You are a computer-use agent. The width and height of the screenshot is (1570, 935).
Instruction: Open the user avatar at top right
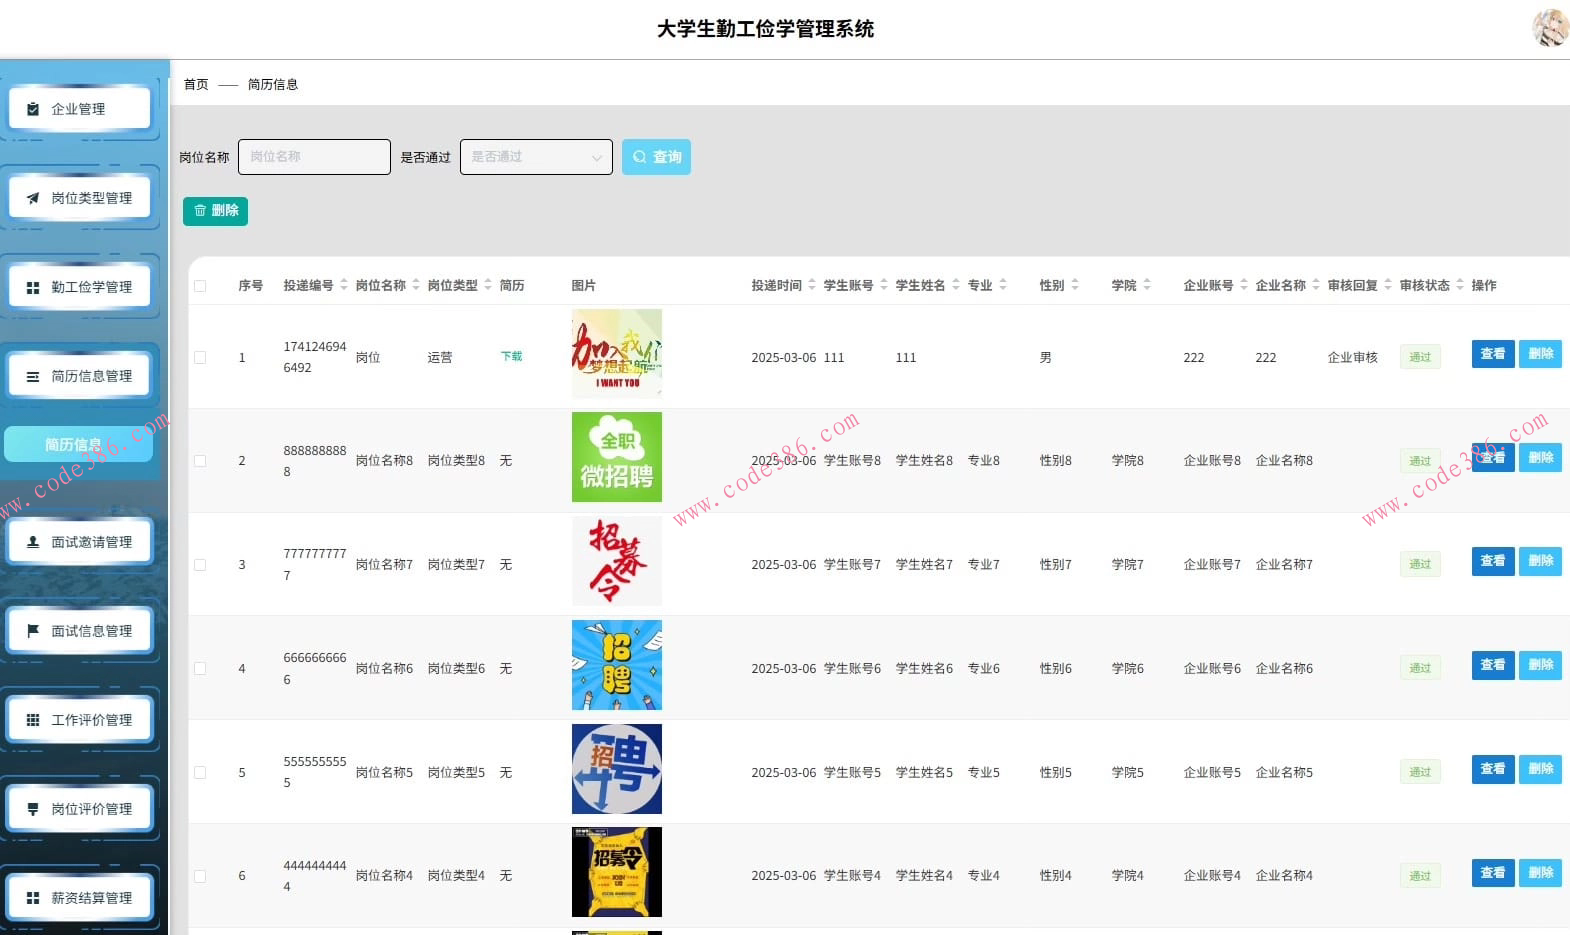(1551, 28)
